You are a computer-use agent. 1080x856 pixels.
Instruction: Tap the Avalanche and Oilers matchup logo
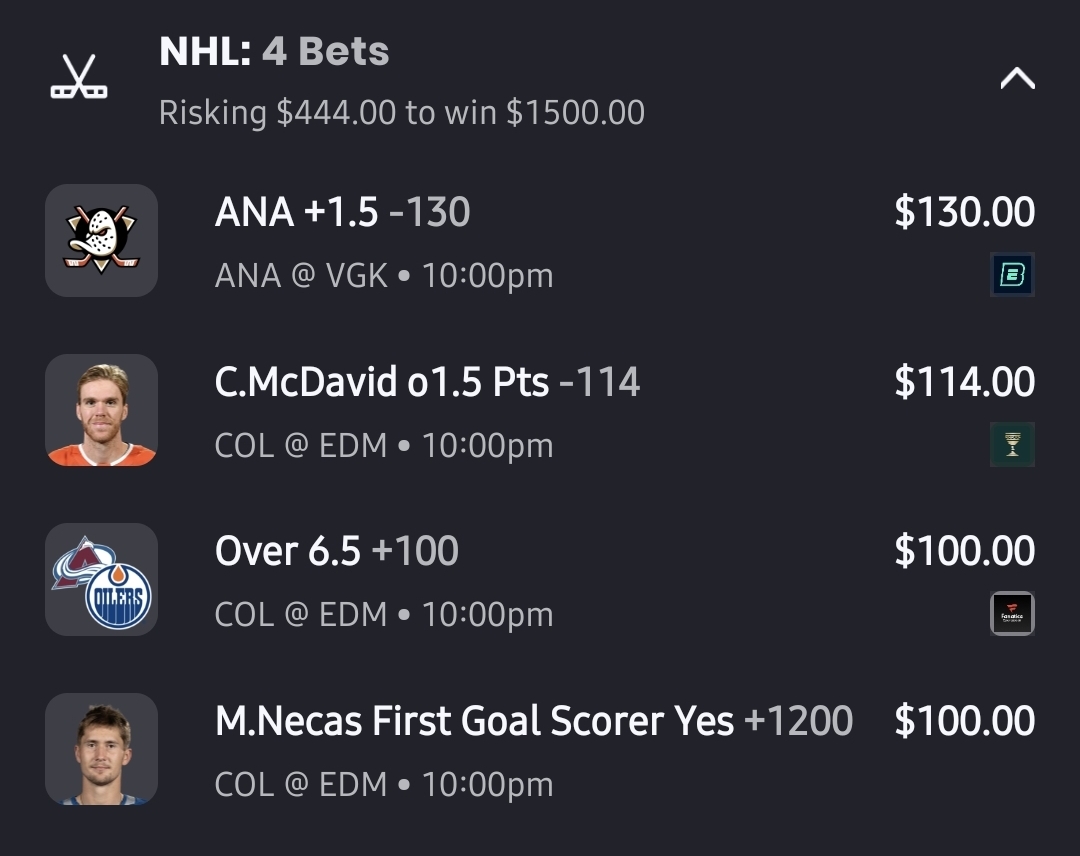101,580
